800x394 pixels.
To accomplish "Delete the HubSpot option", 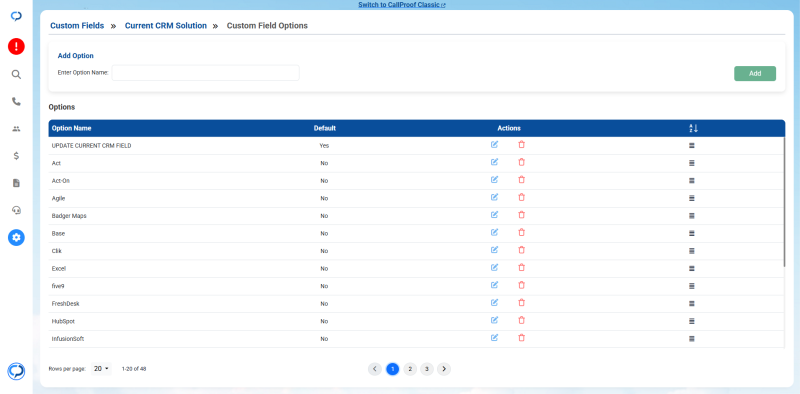I will [521, 321].
